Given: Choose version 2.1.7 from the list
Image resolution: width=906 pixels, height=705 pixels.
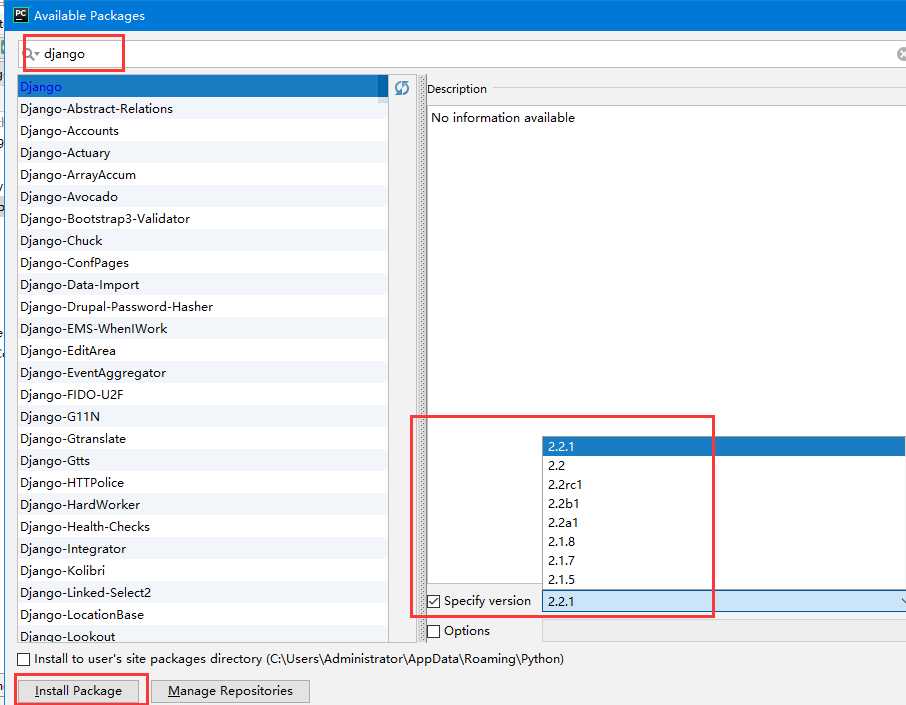Looking at the screenshot, I should tap(724, 561).
